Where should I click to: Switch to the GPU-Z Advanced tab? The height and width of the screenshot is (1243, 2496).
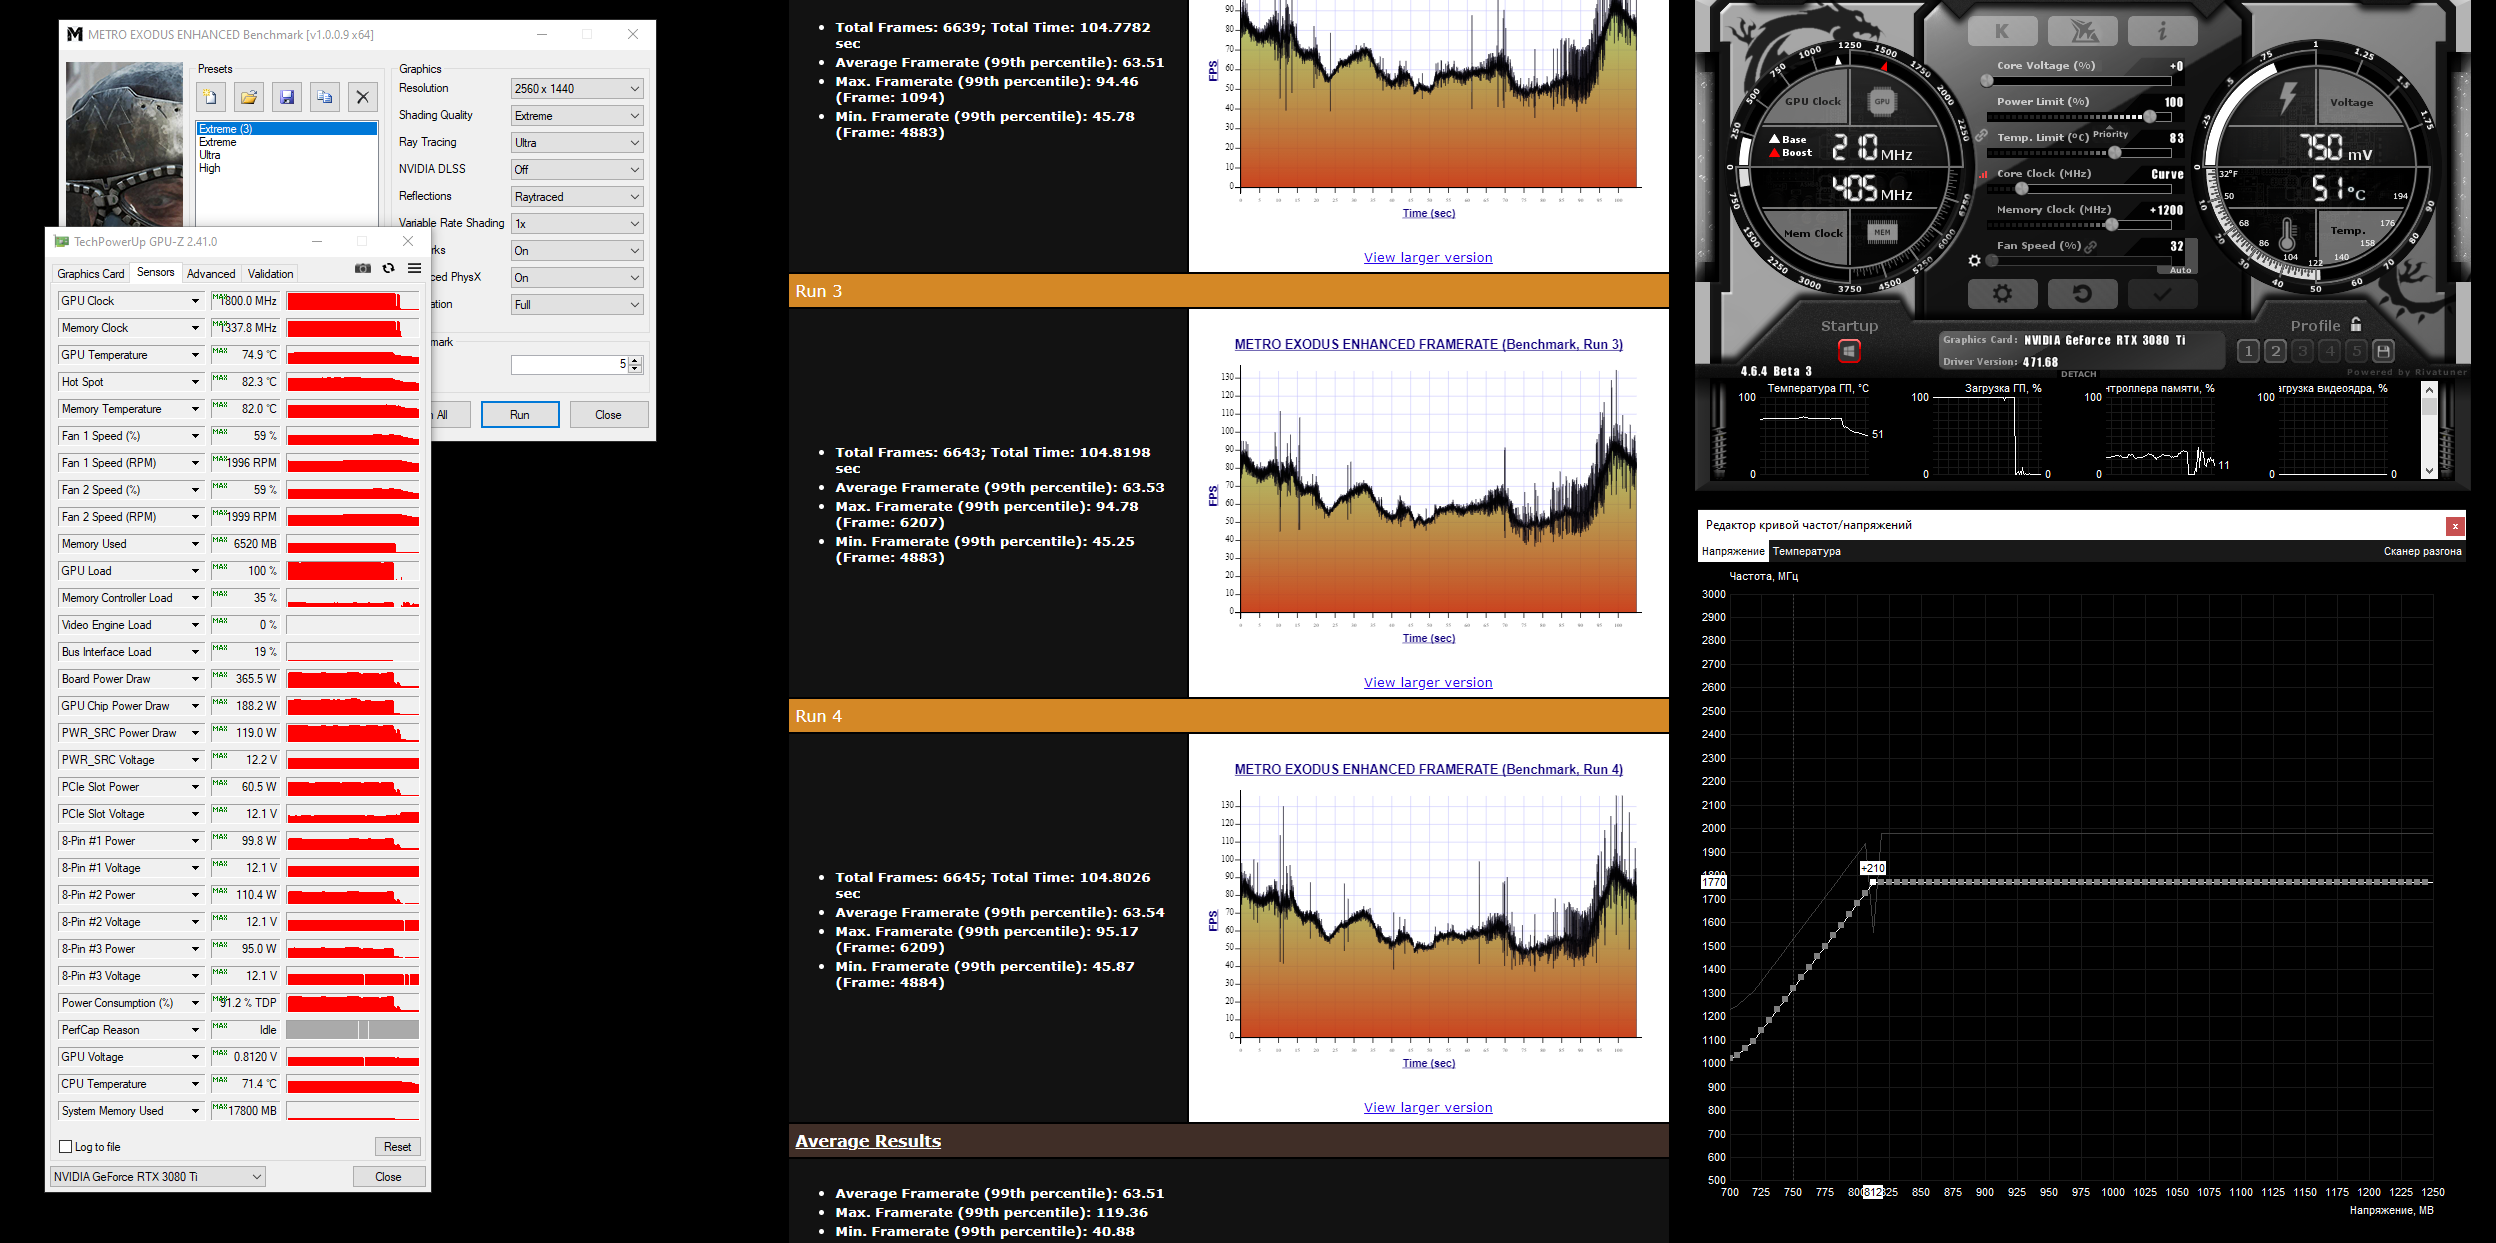[x=211, y=274]
